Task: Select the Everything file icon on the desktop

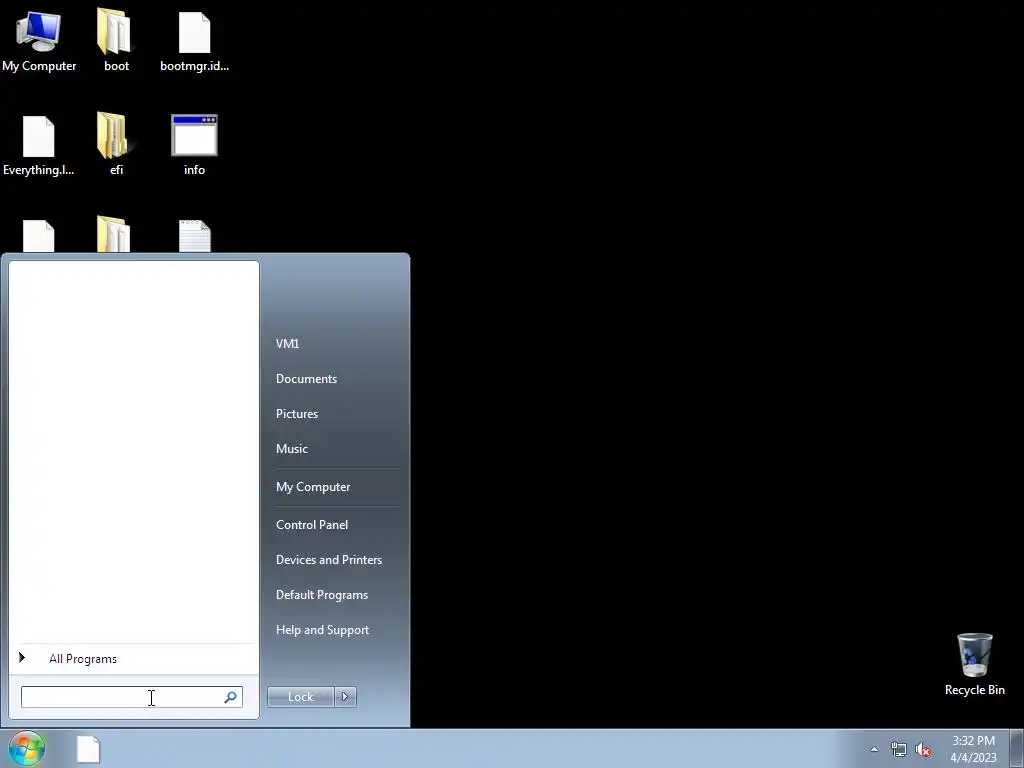Action: click(x=39, y=145)
